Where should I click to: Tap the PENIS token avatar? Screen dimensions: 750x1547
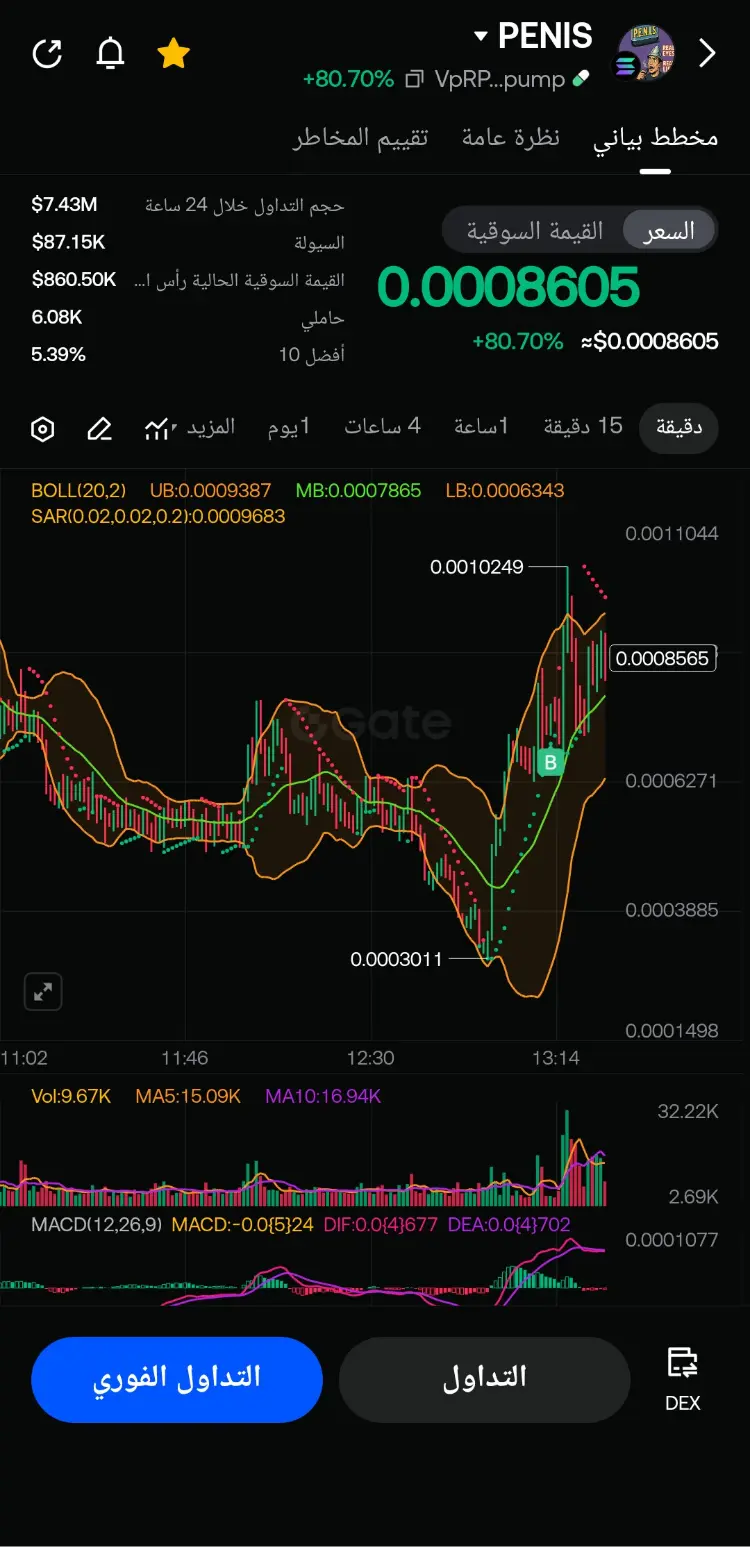[x=645, y=53]
